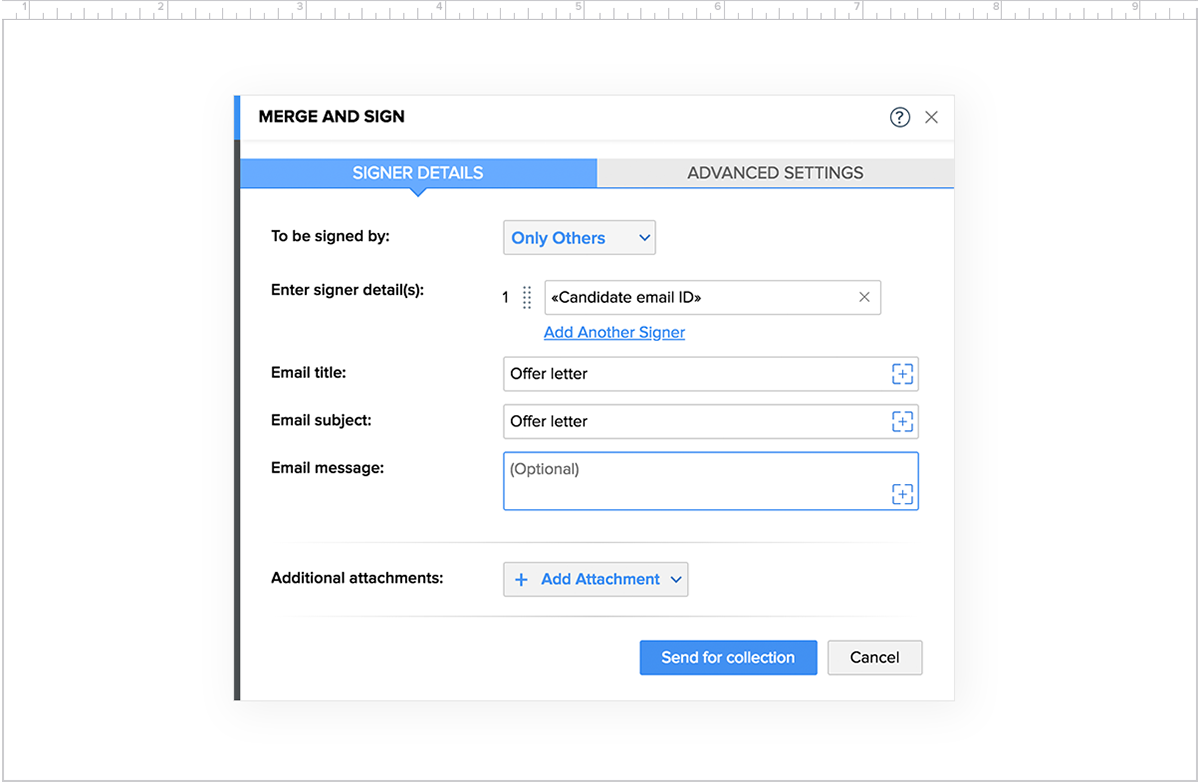This screenshot has width=1200, height=784.
Task: Switch to the Signer Details tab
Action: point(418,173)
